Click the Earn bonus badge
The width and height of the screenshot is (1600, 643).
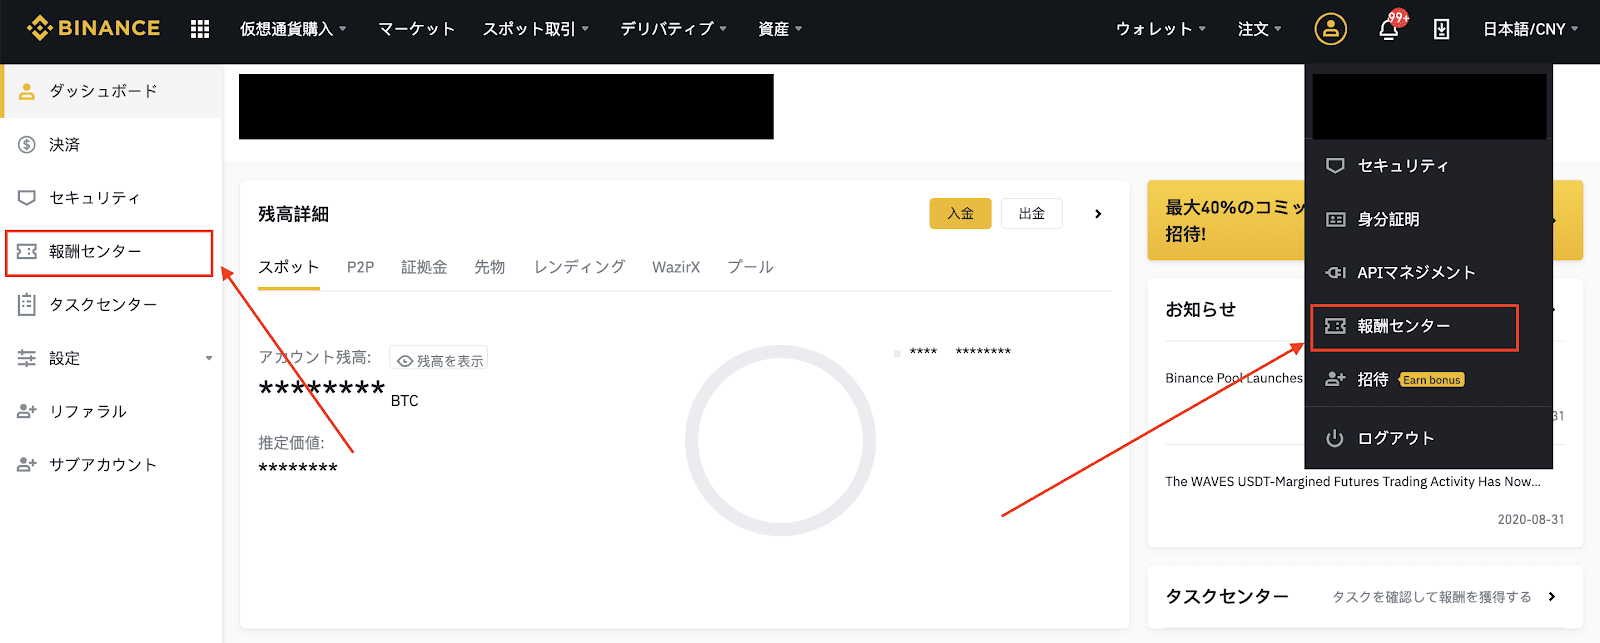click(1432, 380)
